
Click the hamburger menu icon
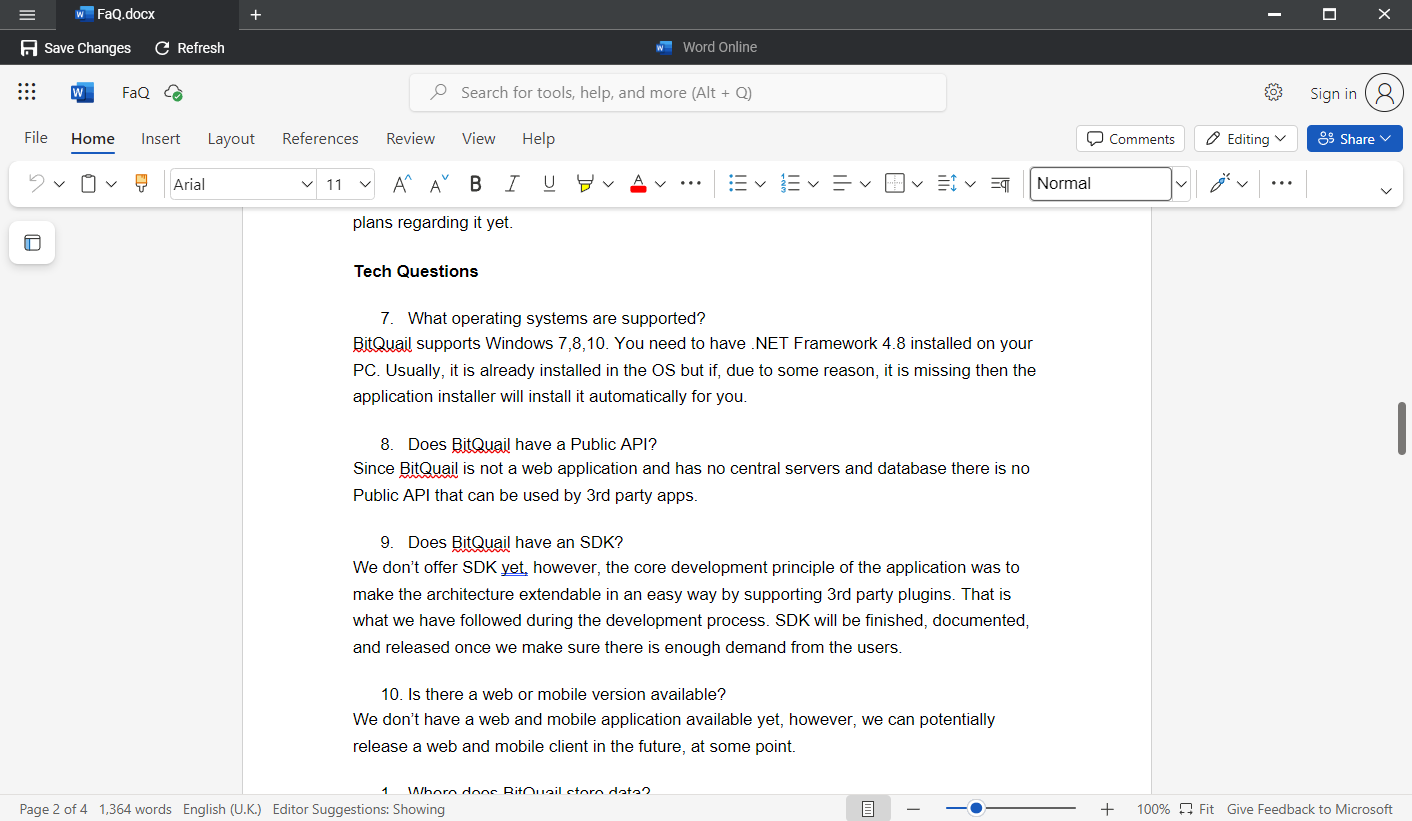click(x=27, y=15)
